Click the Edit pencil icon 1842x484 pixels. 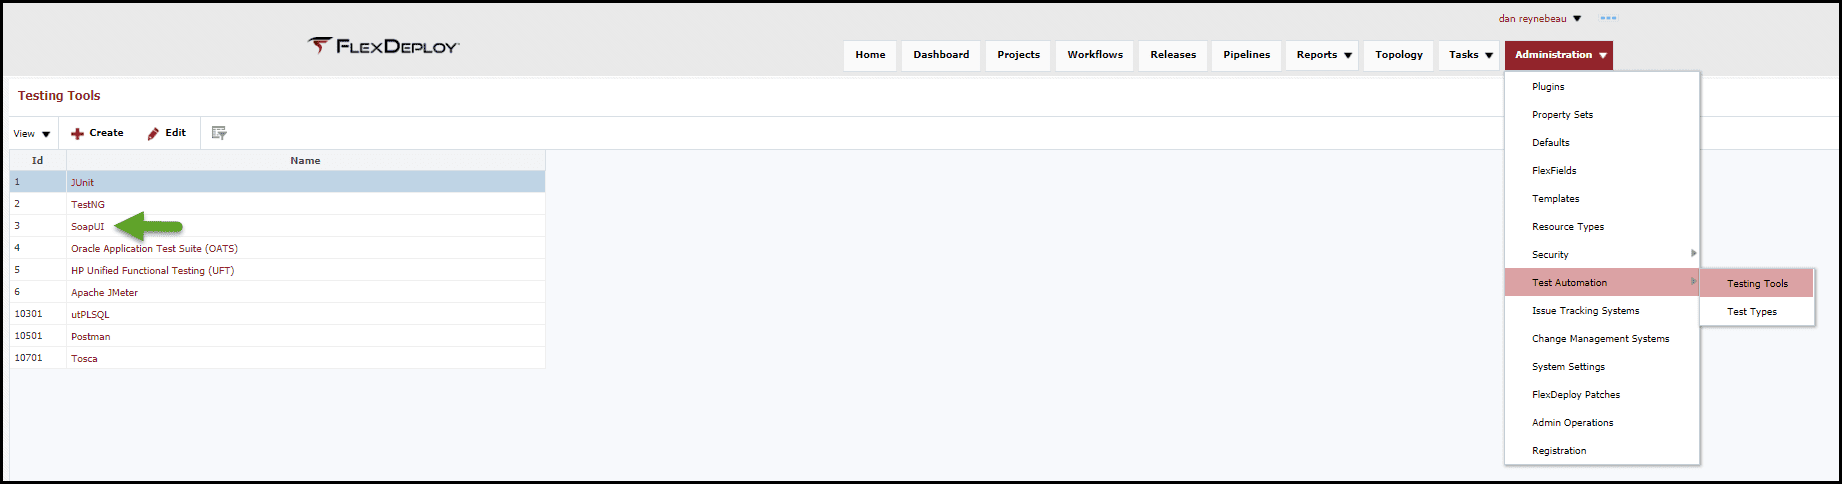(x=153, y=133)
